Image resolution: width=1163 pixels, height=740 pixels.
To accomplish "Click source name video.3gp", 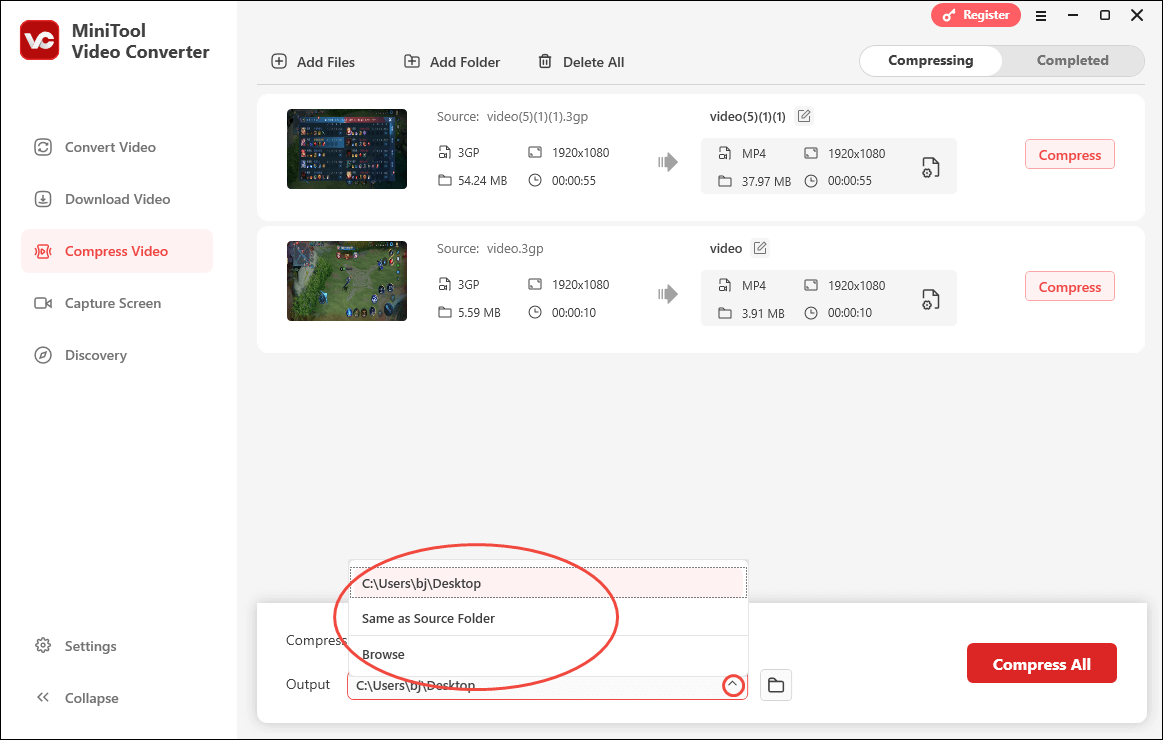I will pyautogui.click(x=515, y=248).
